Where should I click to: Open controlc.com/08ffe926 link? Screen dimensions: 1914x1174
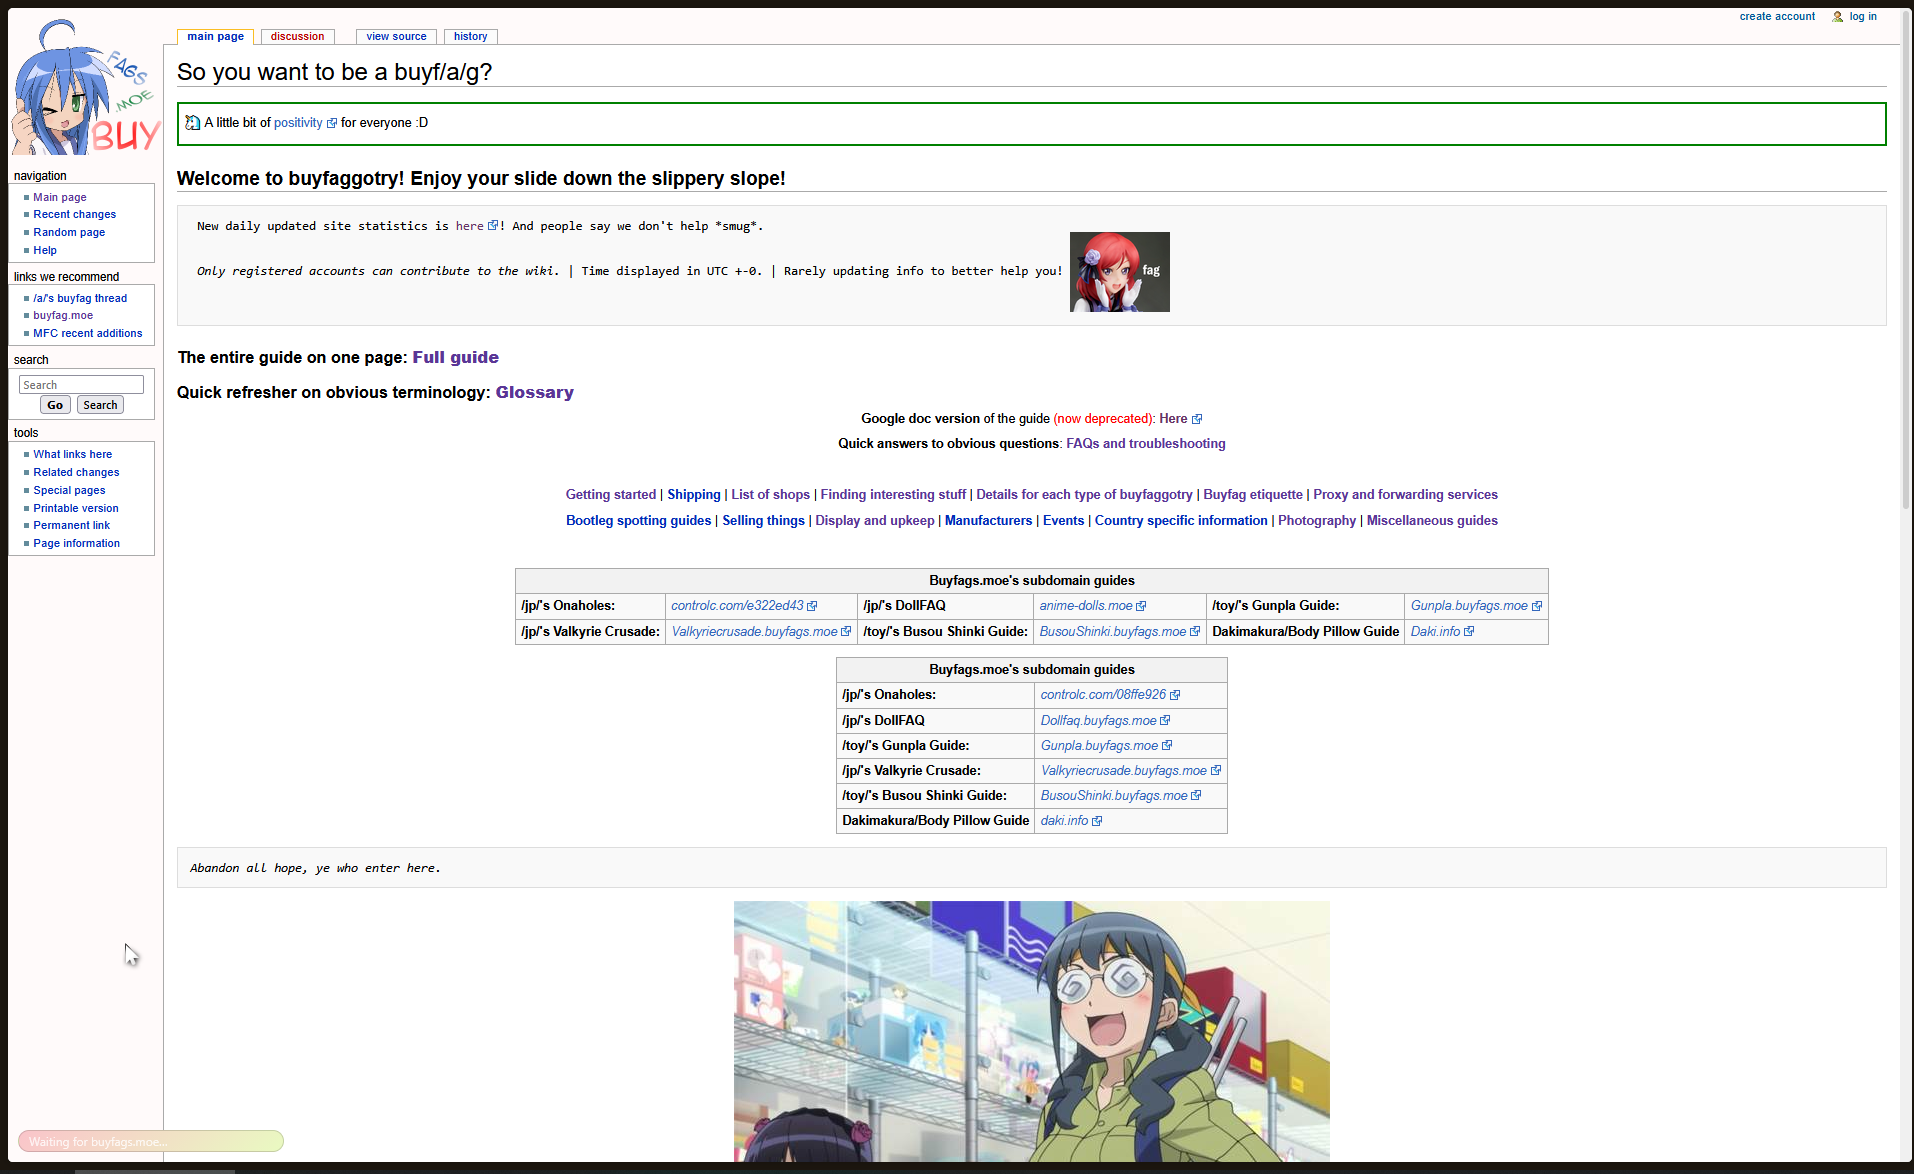(x=1110, y=695)
